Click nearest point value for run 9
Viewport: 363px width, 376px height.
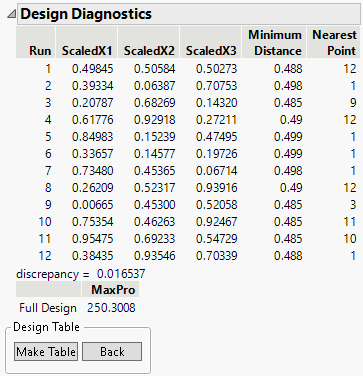(x=353, y=205)
